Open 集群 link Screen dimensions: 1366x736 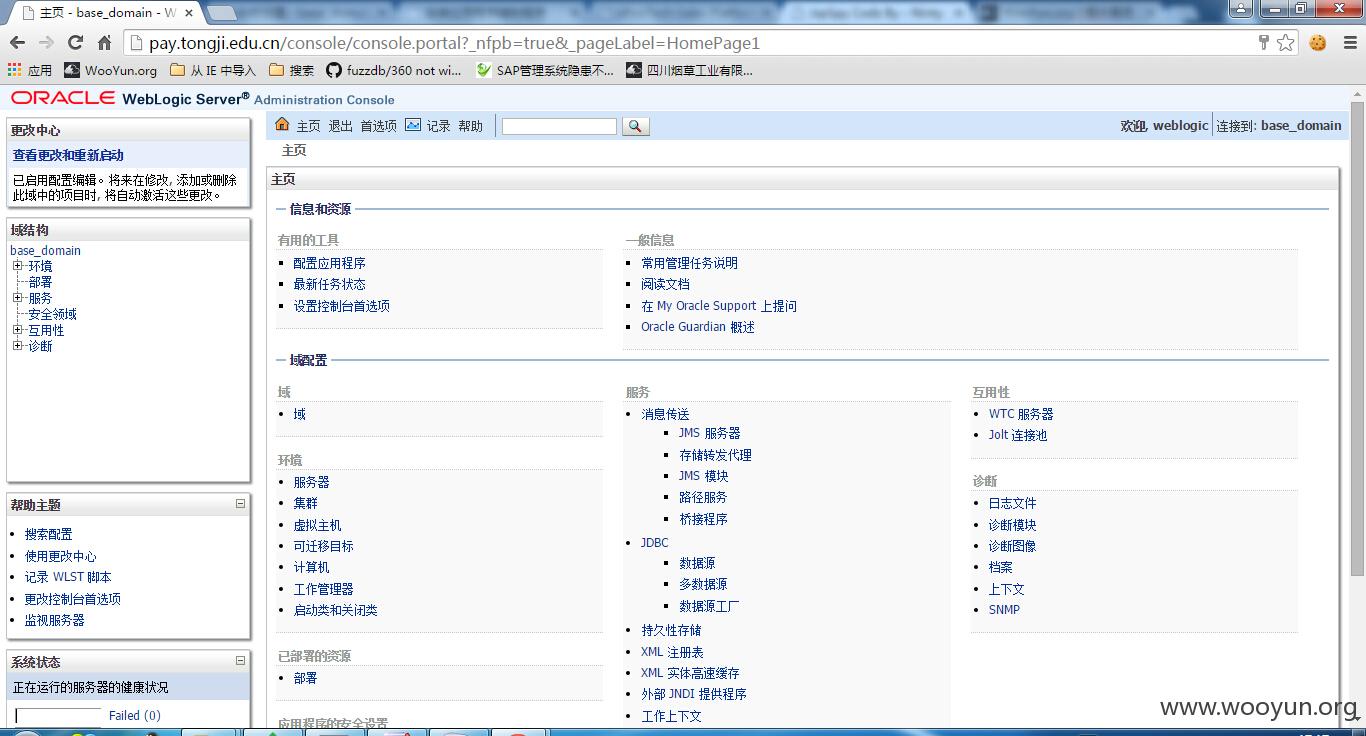tap(305, 503)
